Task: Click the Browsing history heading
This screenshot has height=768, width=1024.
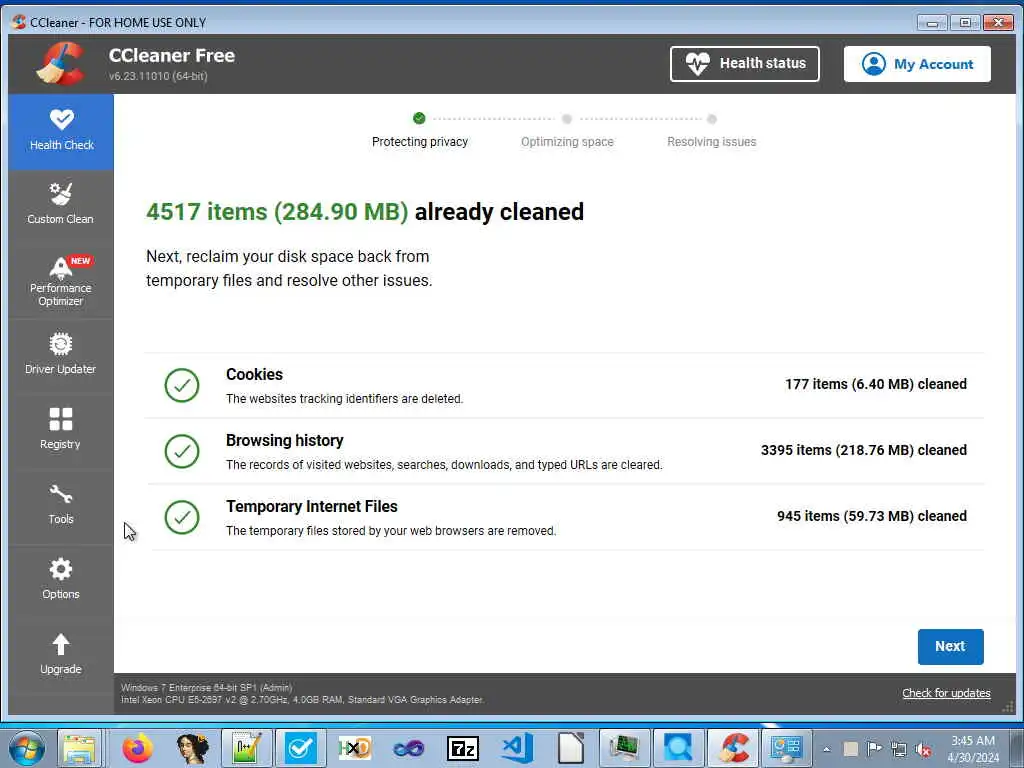Action: (x=285, y=440)
